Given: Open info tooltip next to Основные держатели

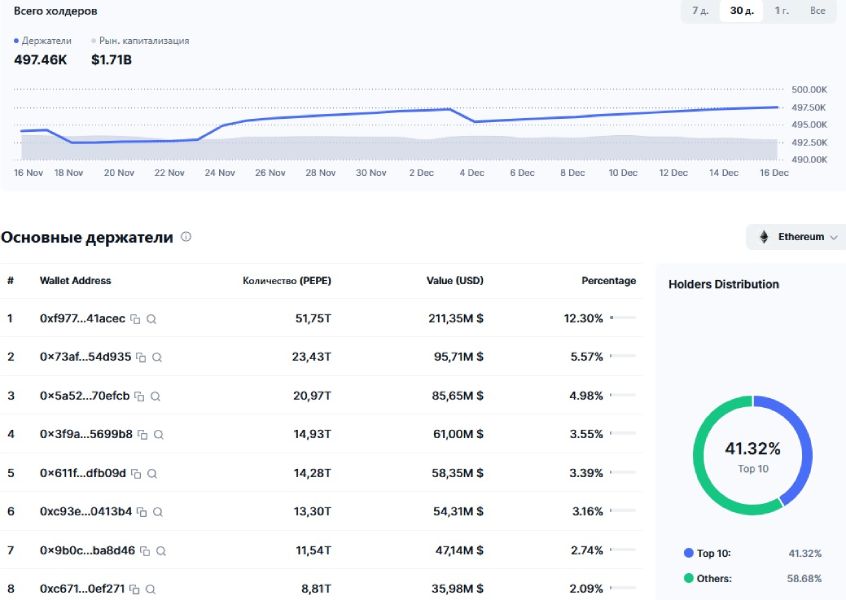Looking at the screenshot, I should (x=186, y=238).
